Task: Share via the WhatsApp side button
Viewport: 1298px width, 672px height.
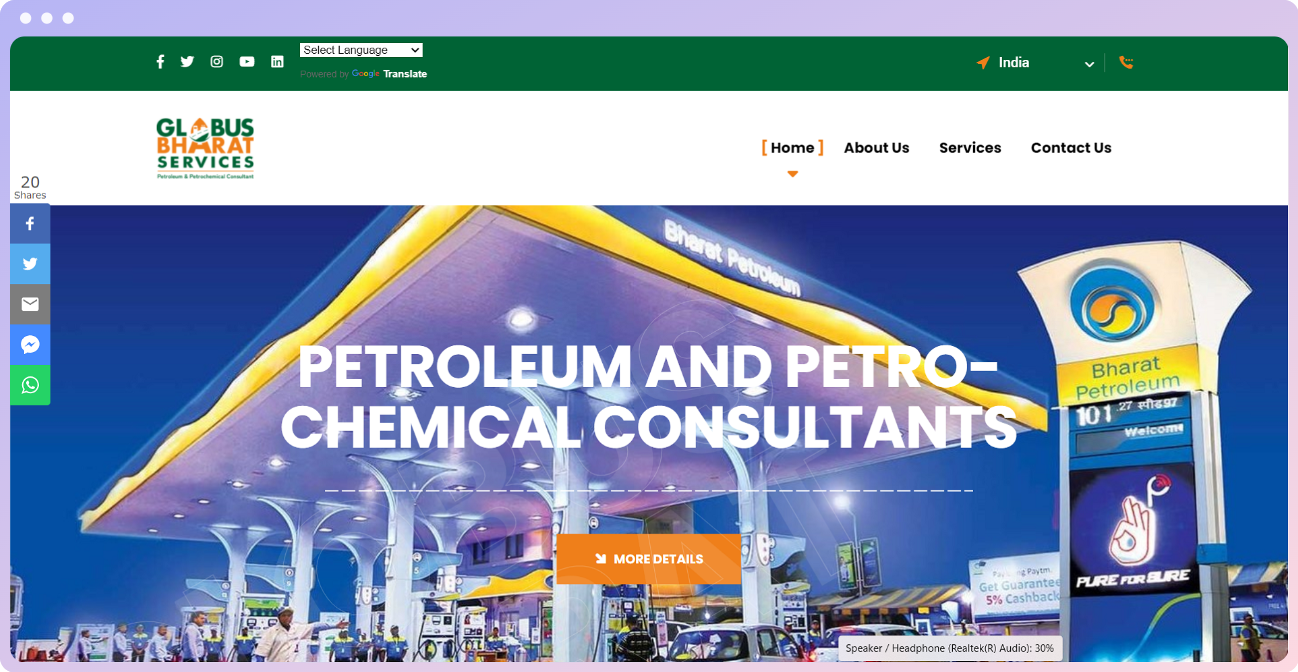Action: [x=30, y=385]
